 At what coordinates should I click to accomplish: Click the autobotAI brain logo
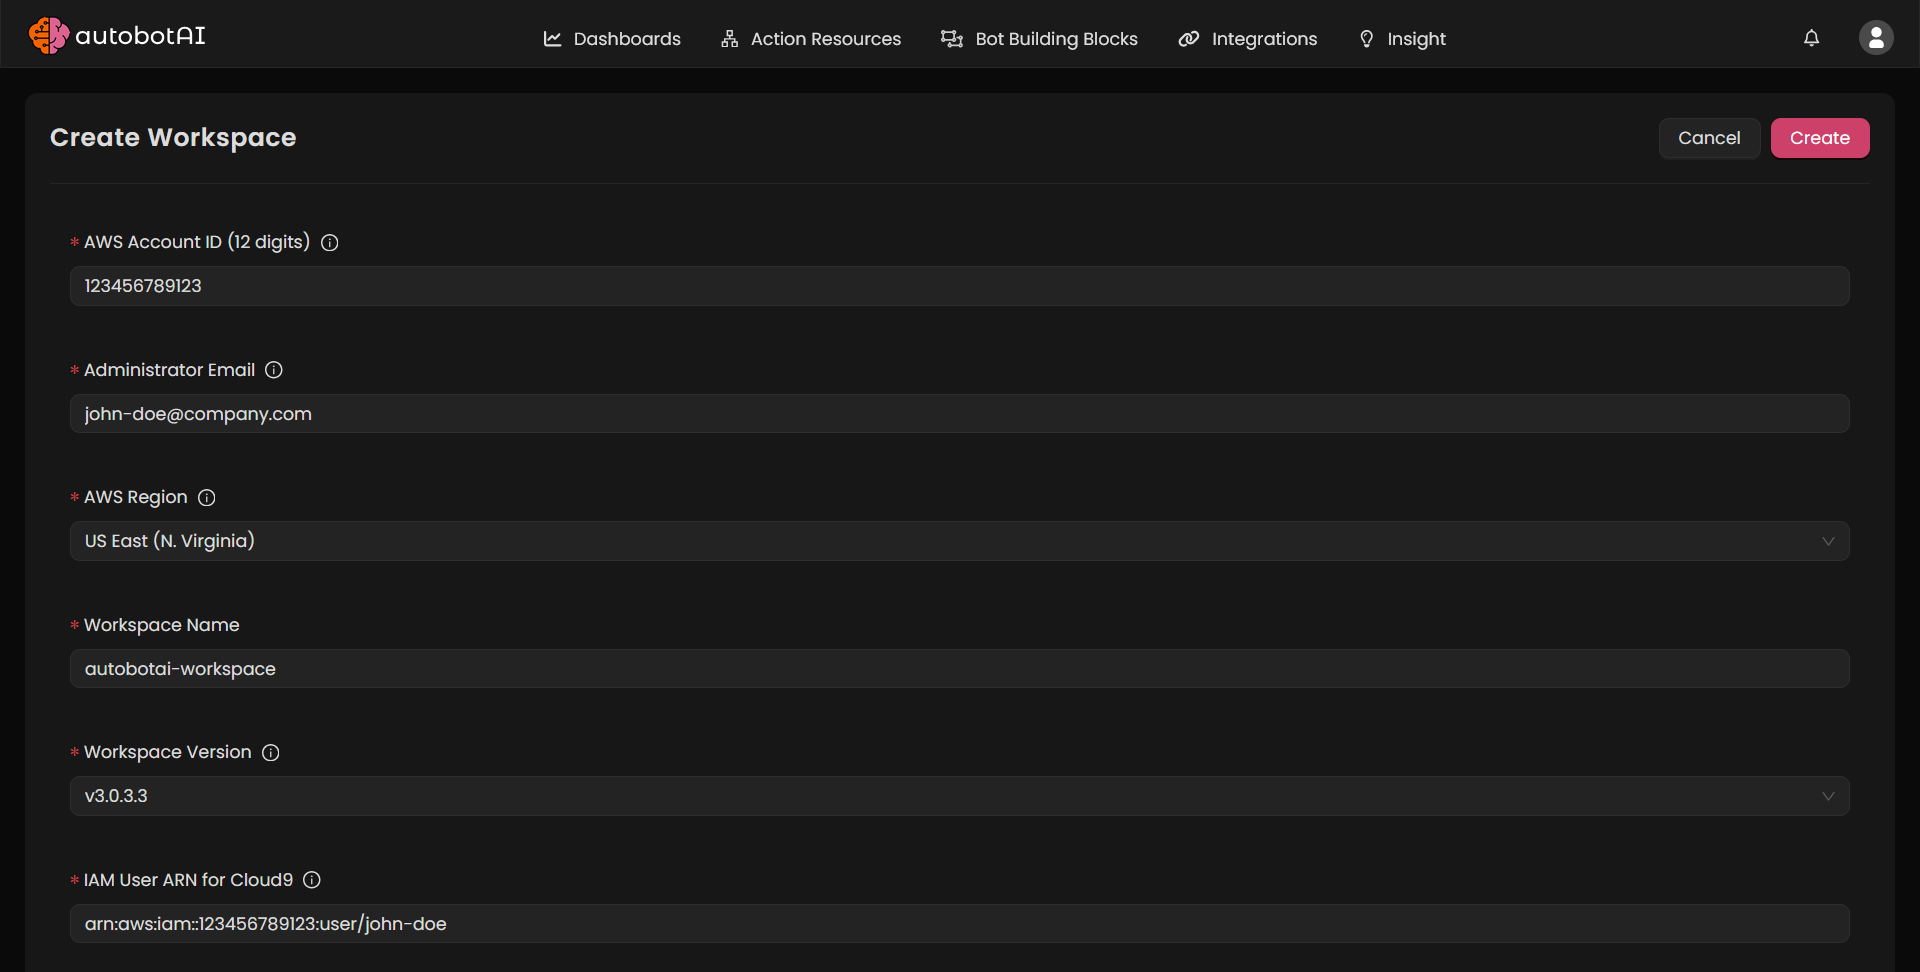point(49,36)
